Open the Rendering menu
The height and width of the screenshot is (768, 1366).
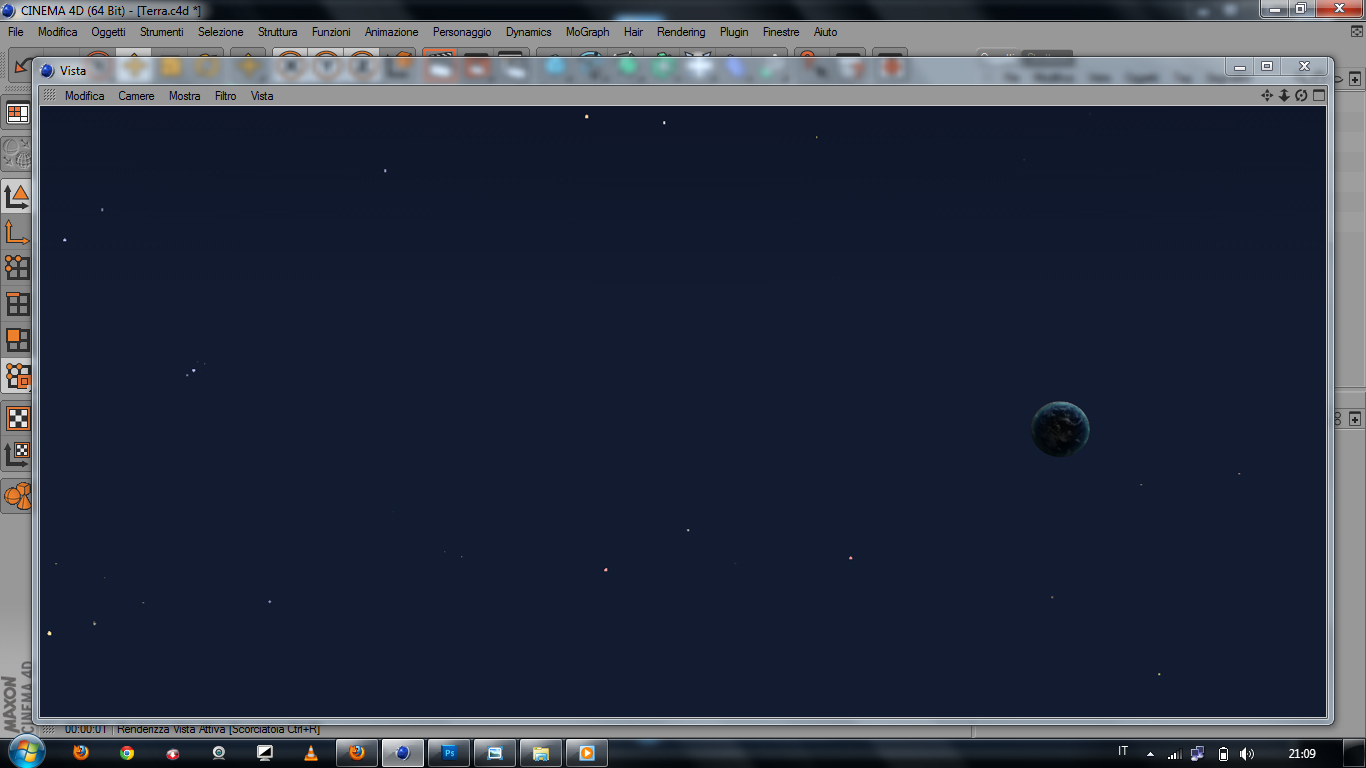681,32
